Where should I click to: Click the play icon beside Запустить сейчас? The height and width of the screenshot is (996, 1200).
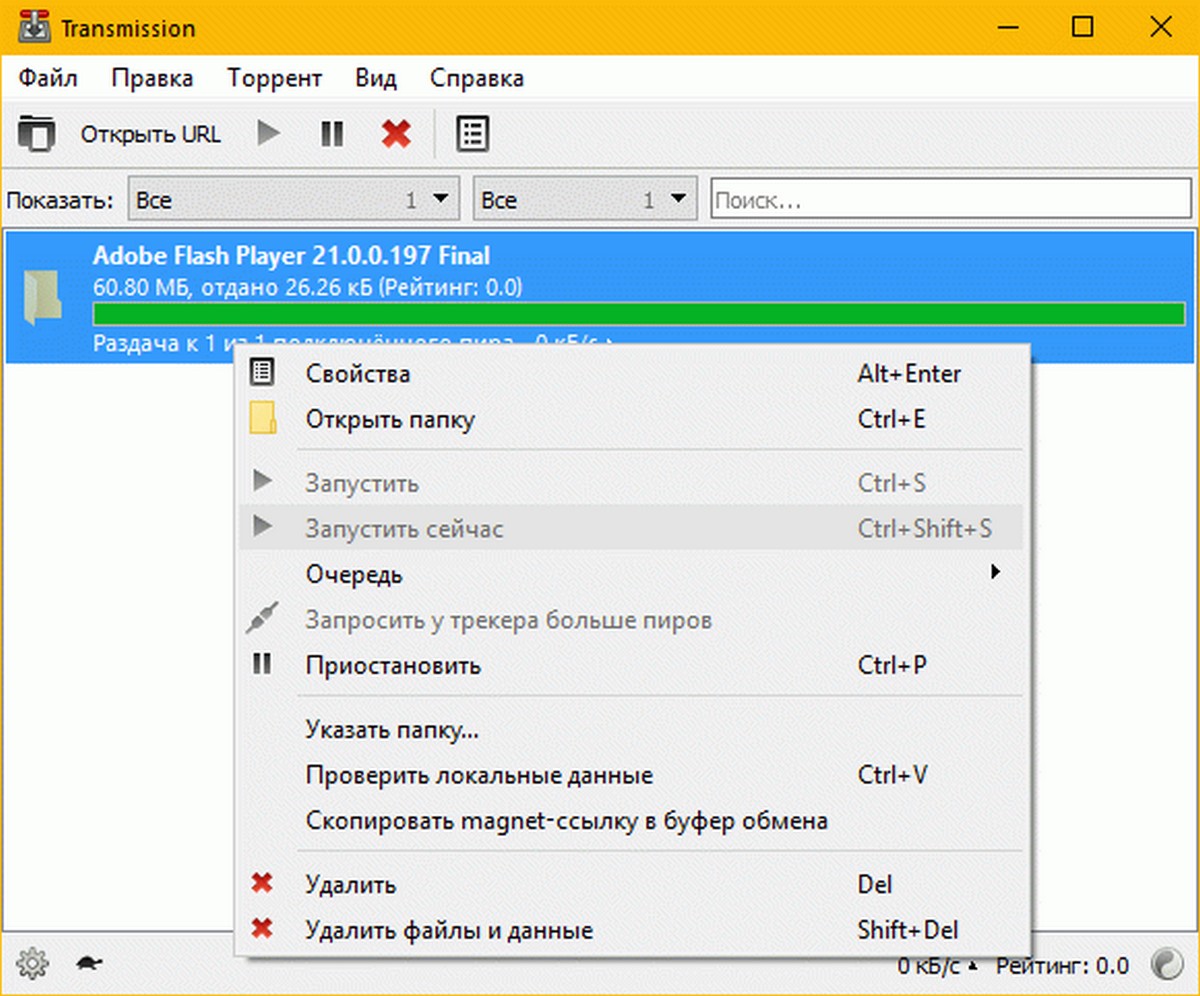point(262,526)
